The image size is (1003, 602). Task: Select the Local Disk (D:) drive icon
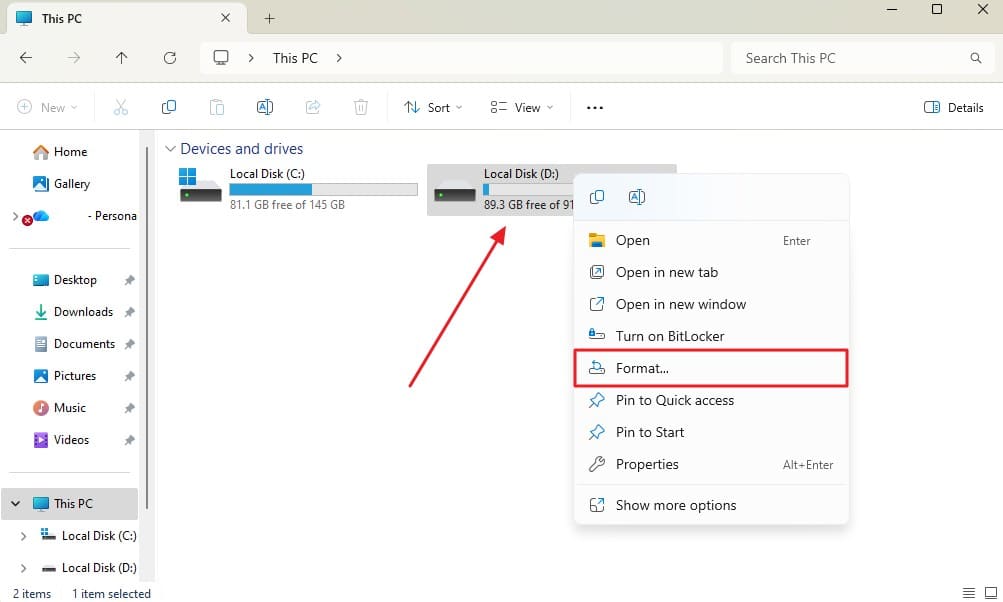tap(454, 191)
